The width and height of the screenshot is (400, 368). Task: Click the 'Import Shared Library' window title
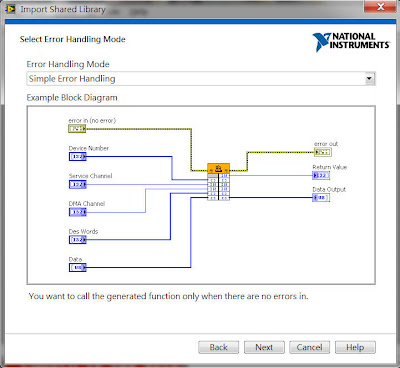click(63, 9)
